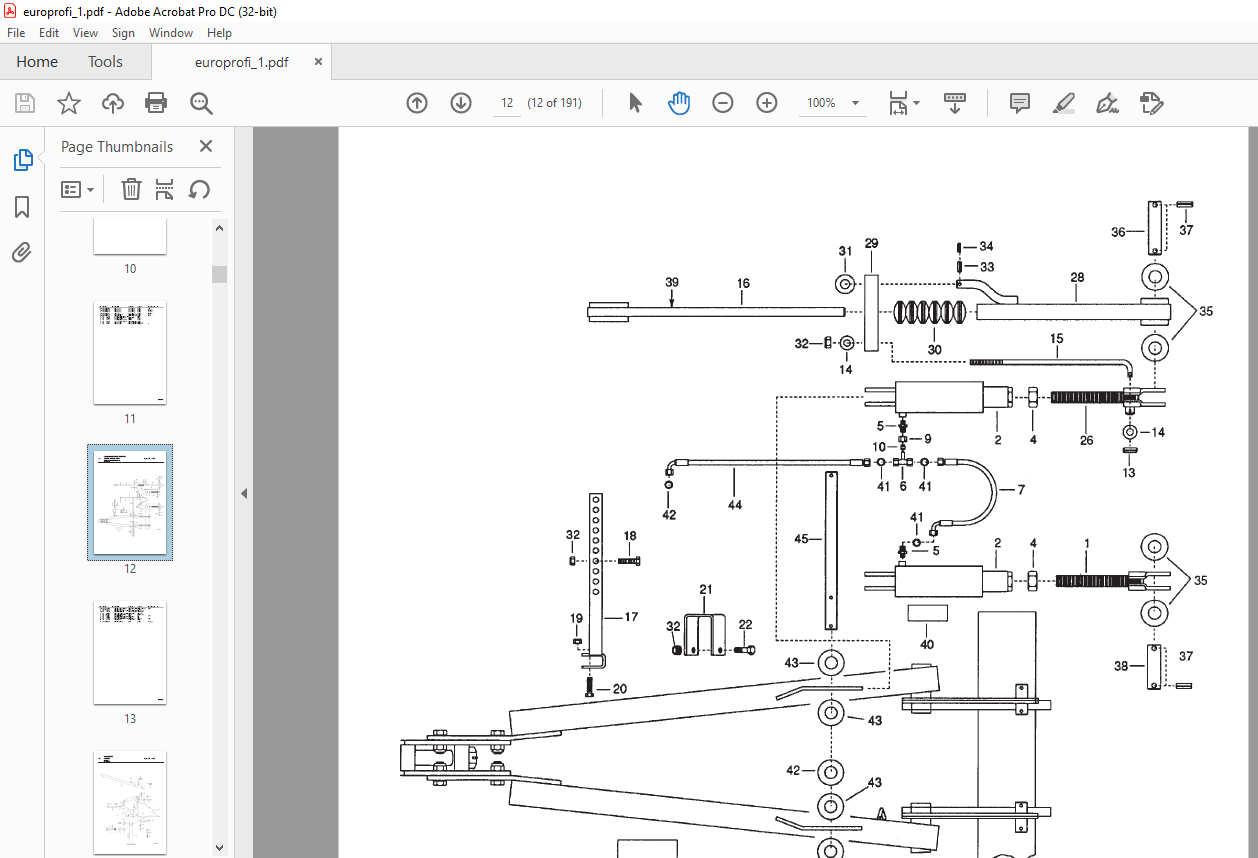Close the europrofi_1.pdf tab
The image size is (1258, 858).
click(x=318, y=62)
